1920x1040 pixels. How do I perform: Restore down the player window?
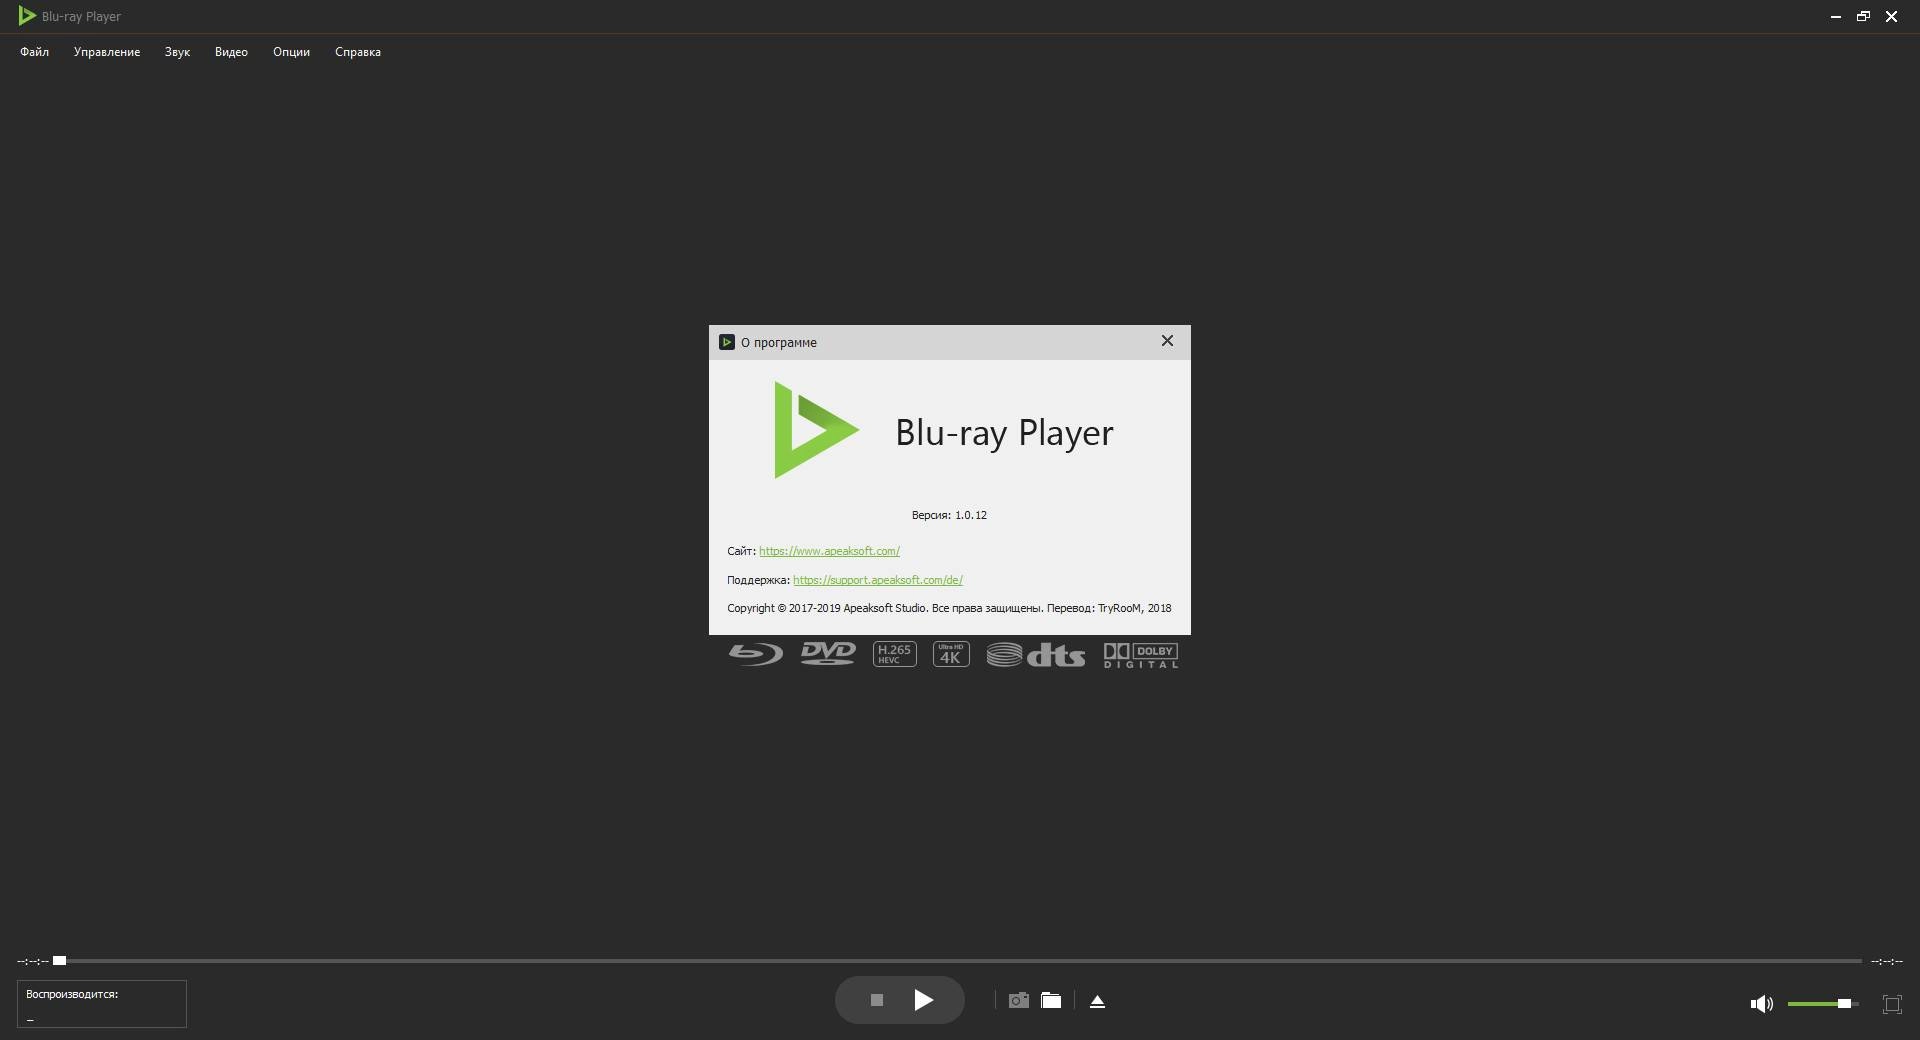click(x=1863, y=17)
